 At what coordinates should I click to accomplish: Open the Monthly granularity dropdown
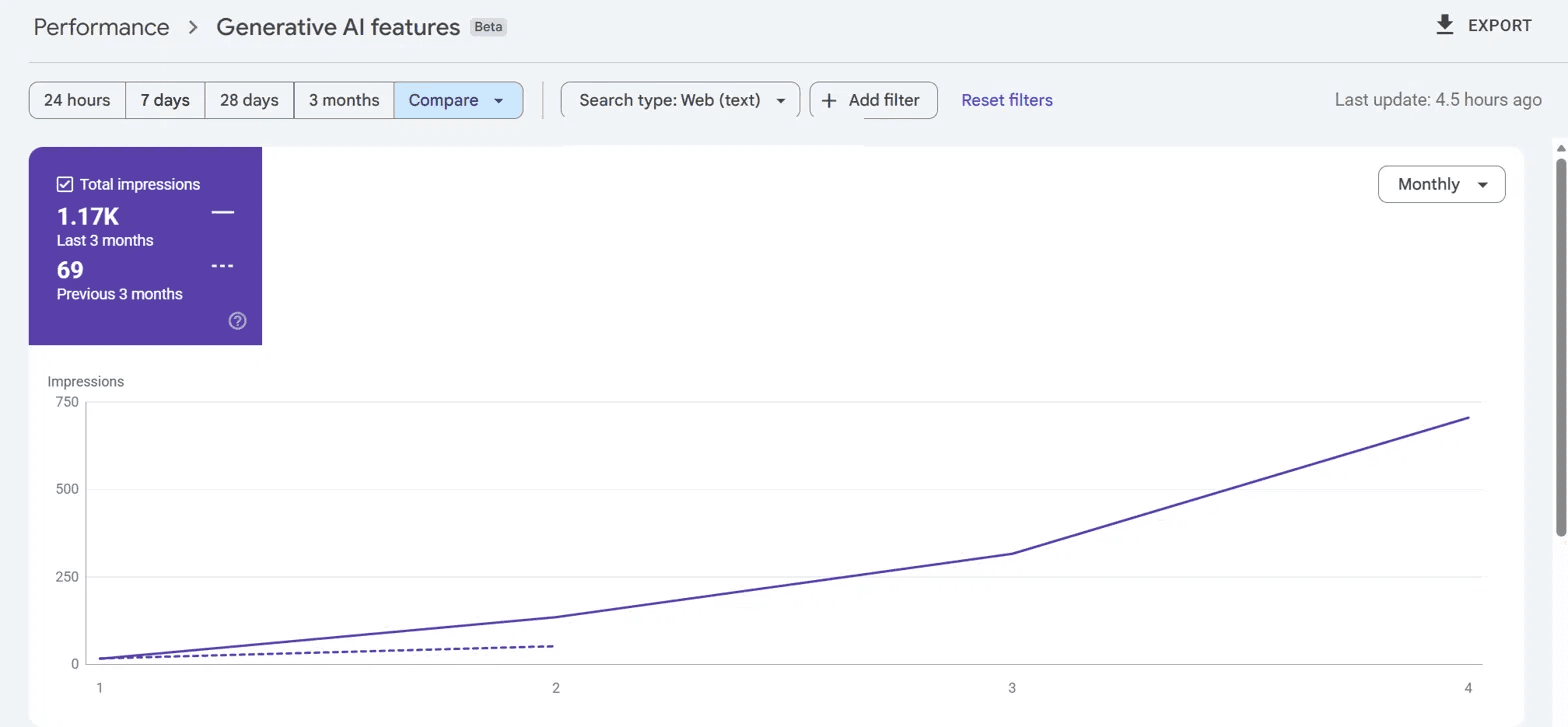(1441, 184)
